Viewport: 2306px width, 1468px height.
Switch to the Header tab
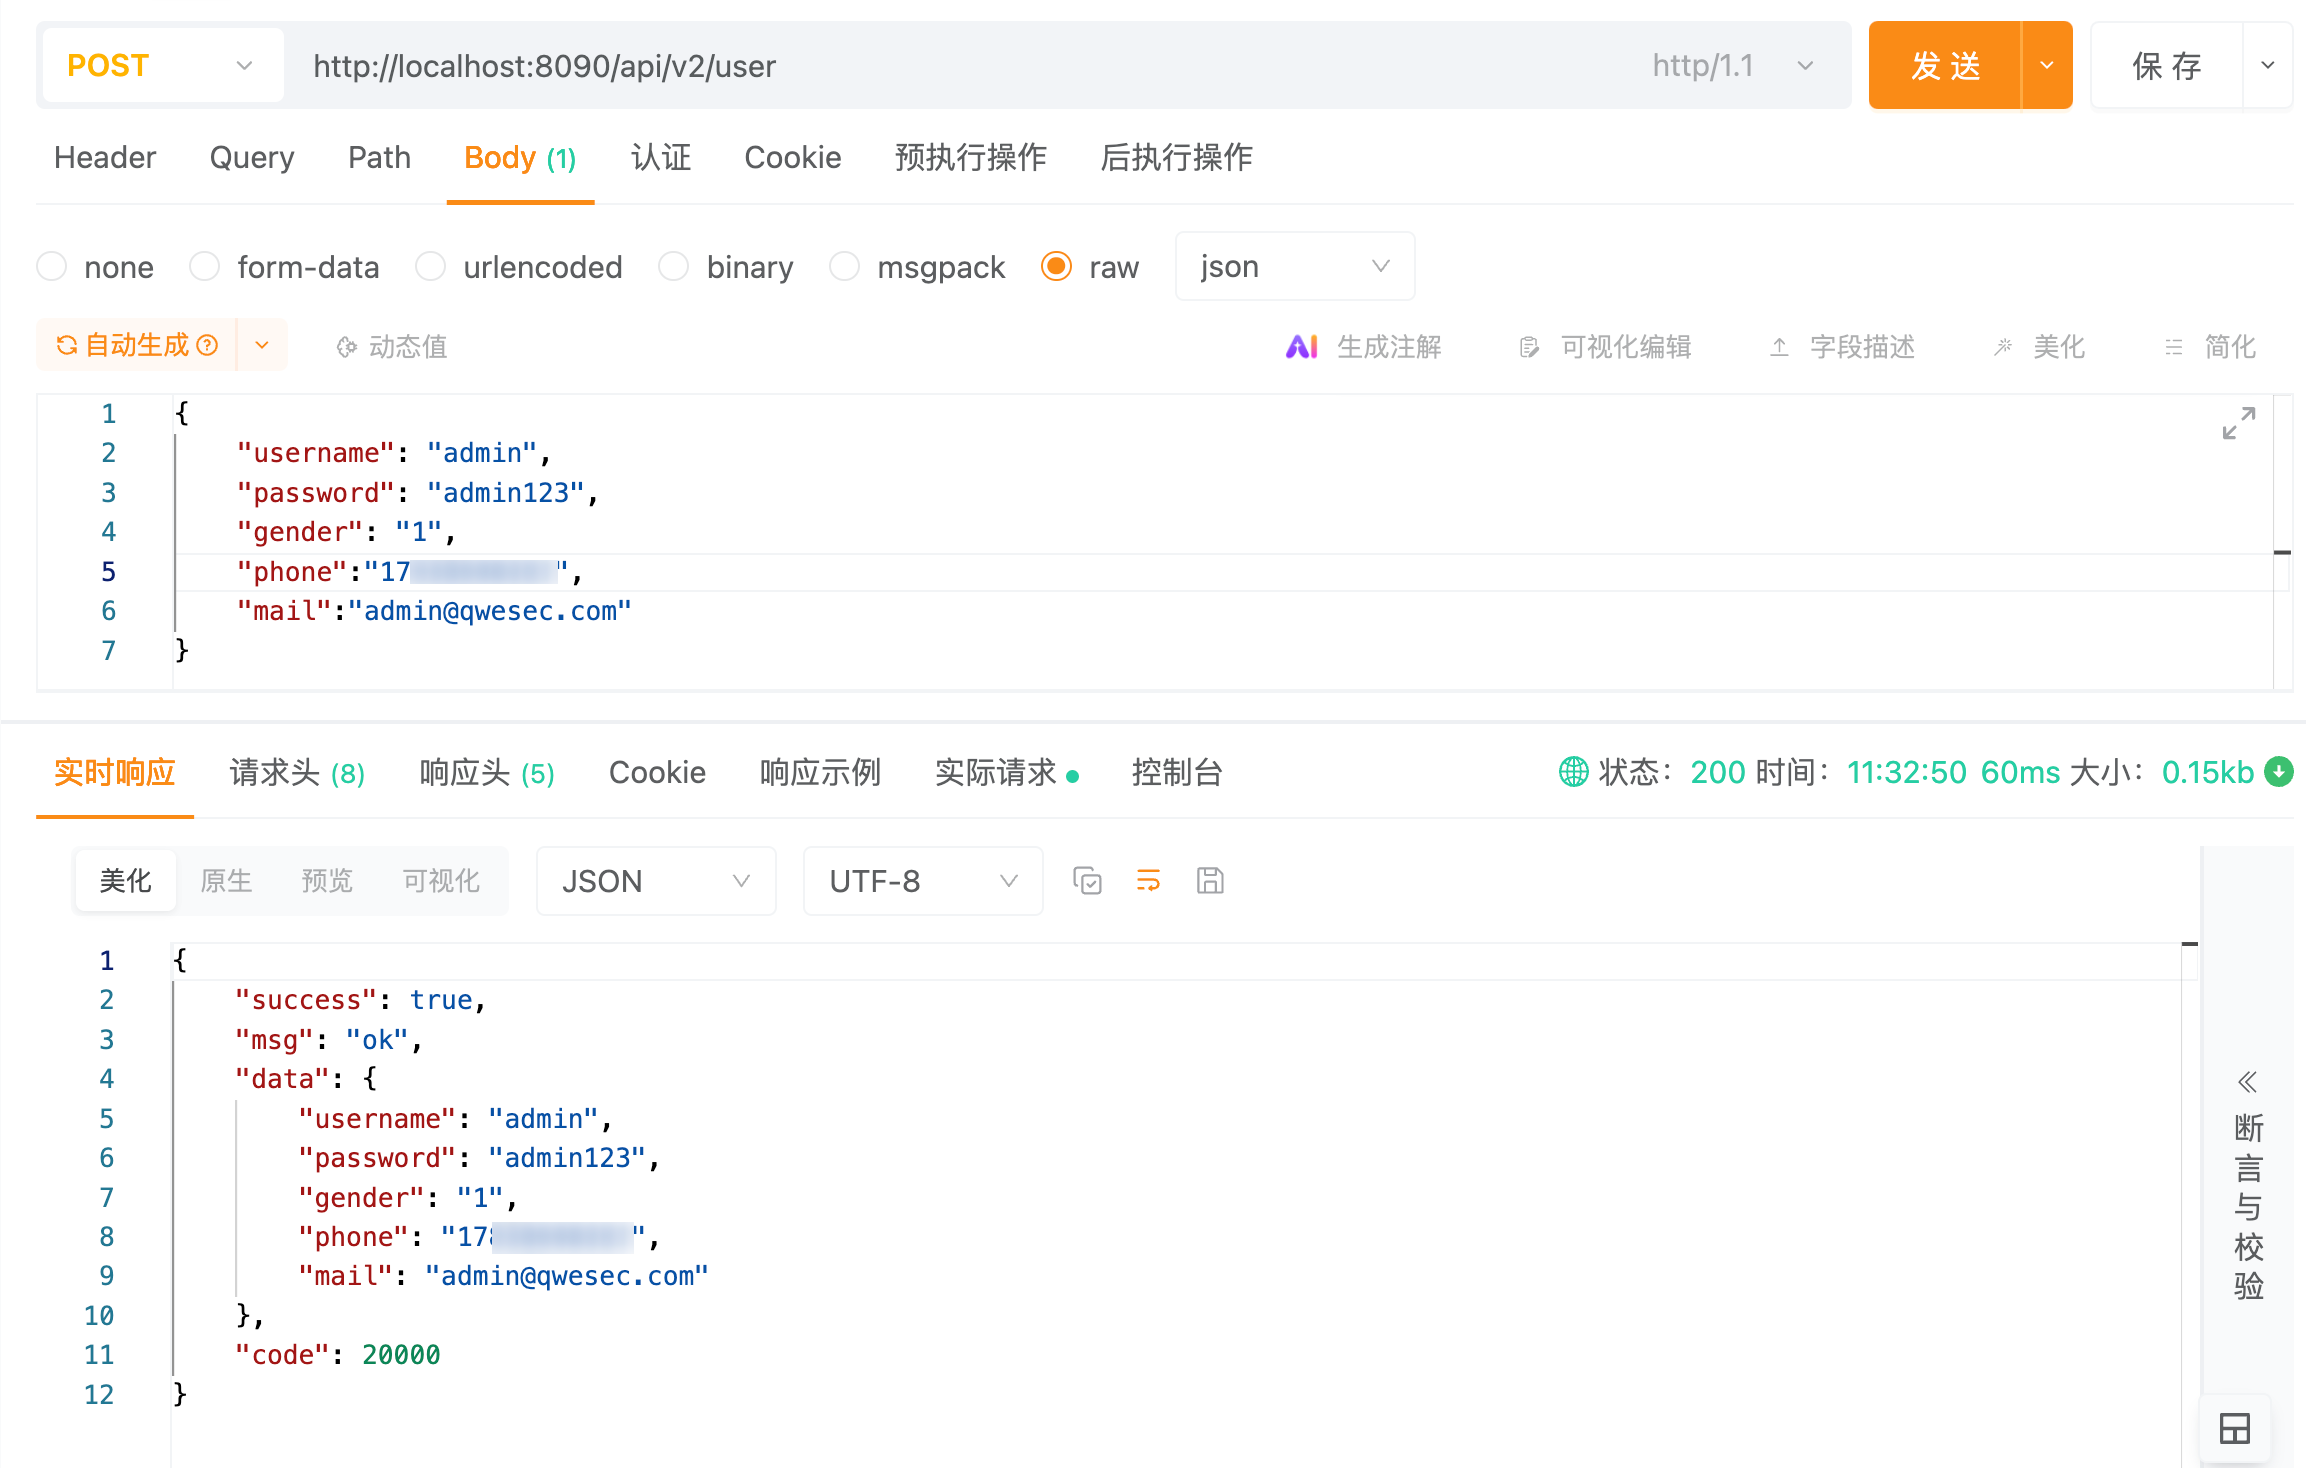click(x=105, y=158)
